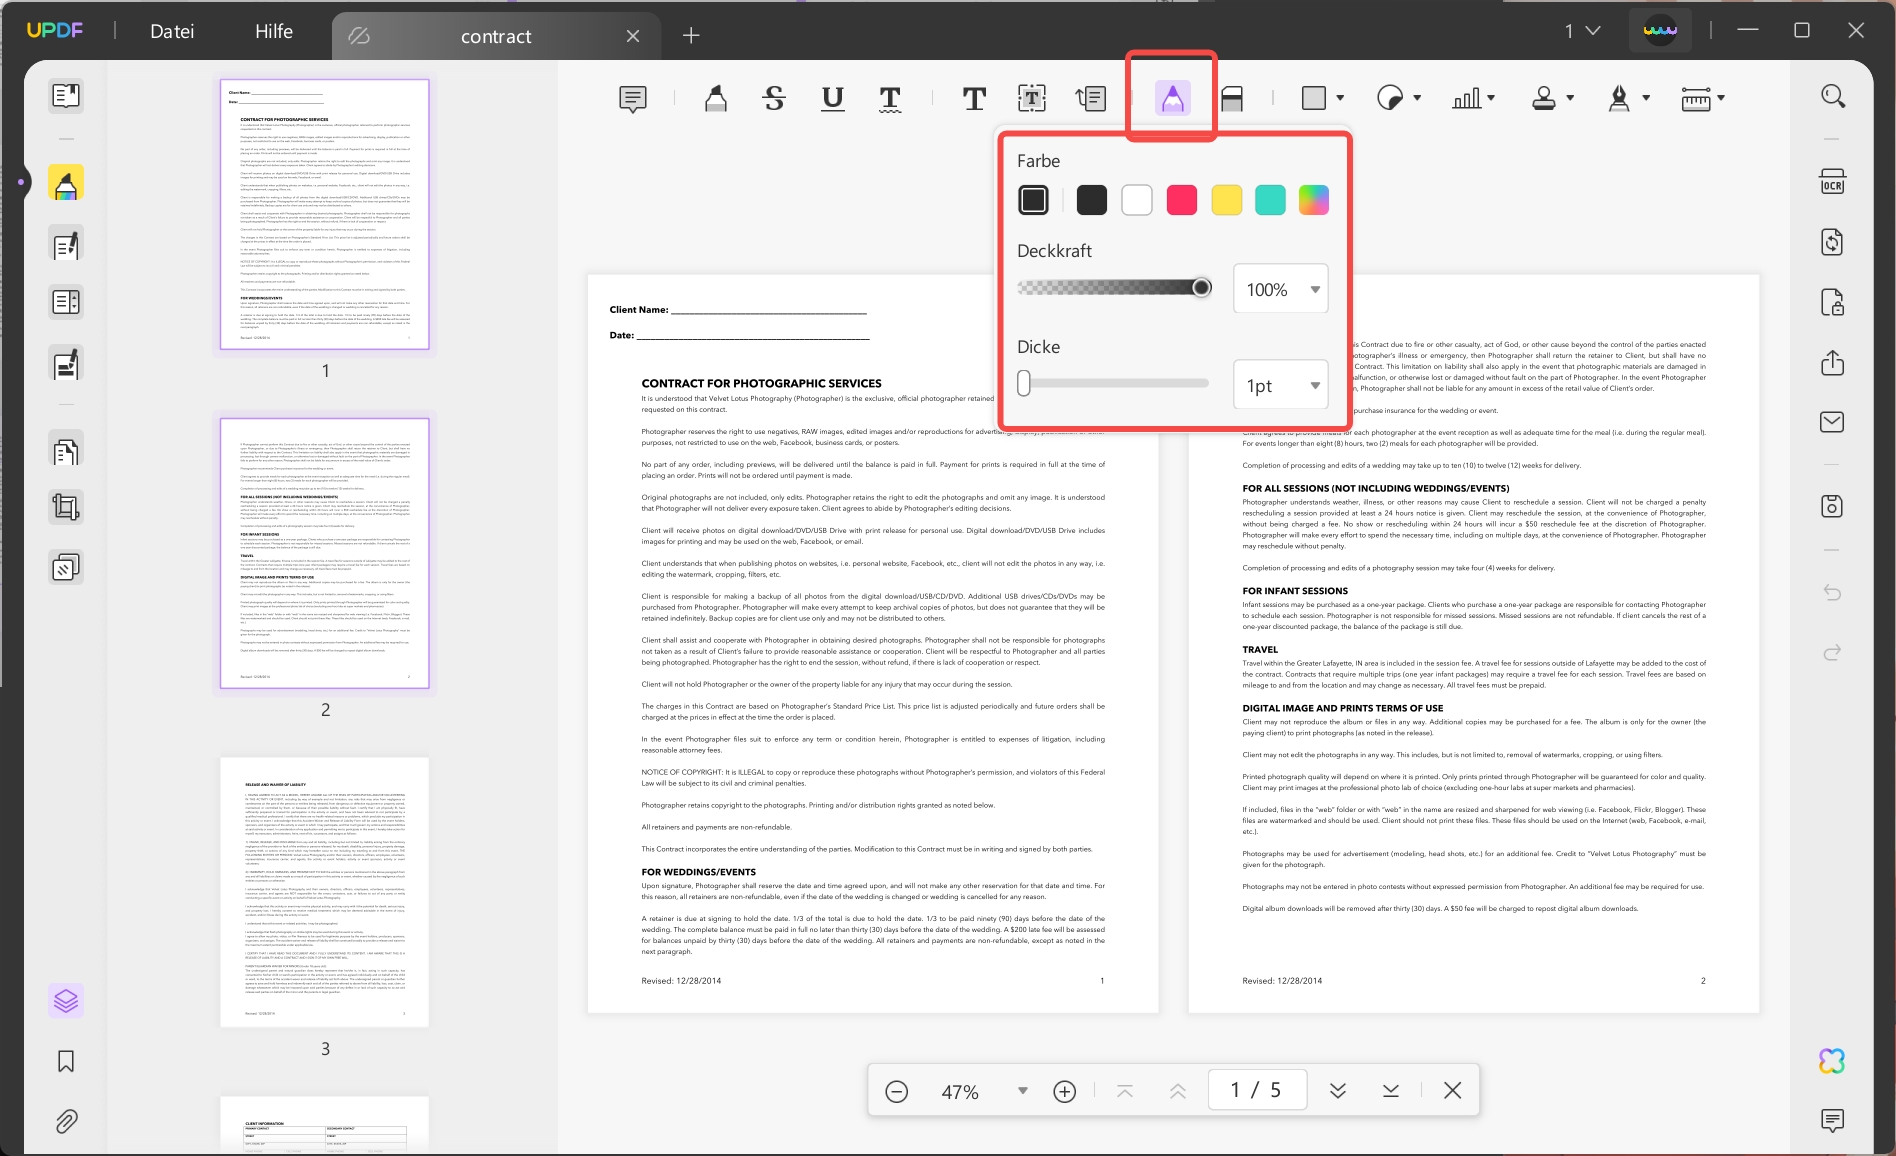Open the Deckkraft 100% dropdown

(x=1281, y=289)
